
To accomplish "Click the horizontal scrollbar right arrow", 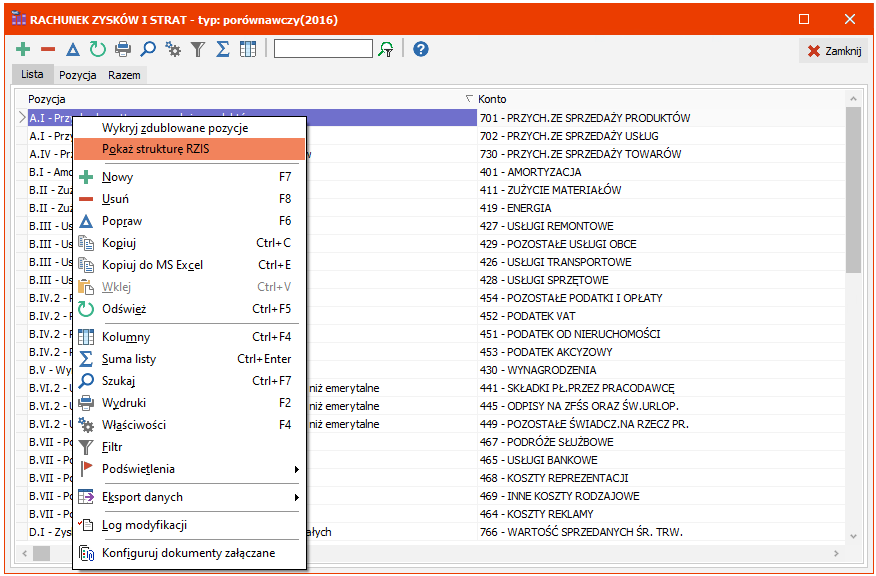I will tap(836, 554).
